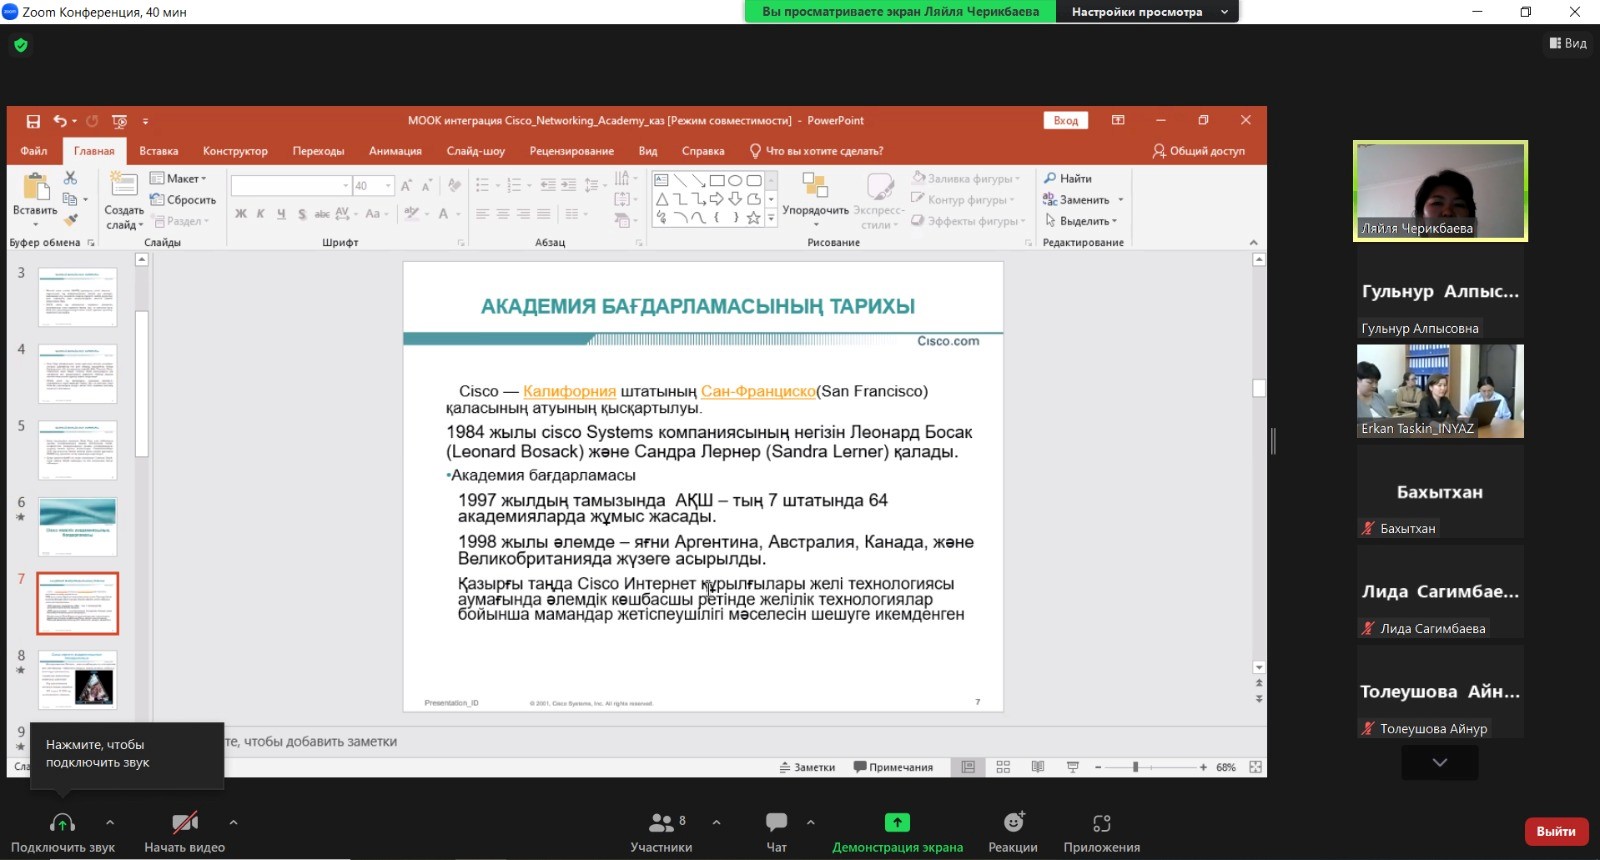The image size is (1600, 860).
Task: Switch to slide sorter view icon
Action: click(1003, 767)
